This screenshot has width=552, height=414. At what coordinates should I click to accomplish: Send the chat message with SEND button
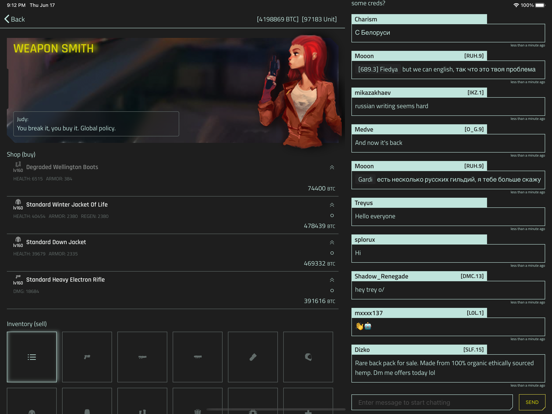532,402
